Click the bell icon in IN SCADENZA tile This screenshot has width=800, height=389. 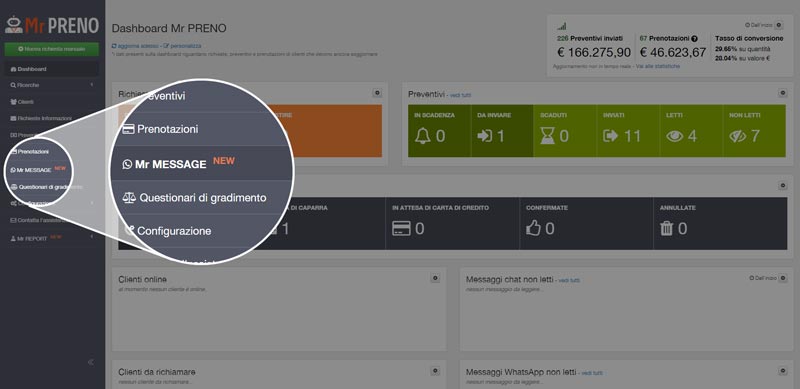click(x=422, y=136)
